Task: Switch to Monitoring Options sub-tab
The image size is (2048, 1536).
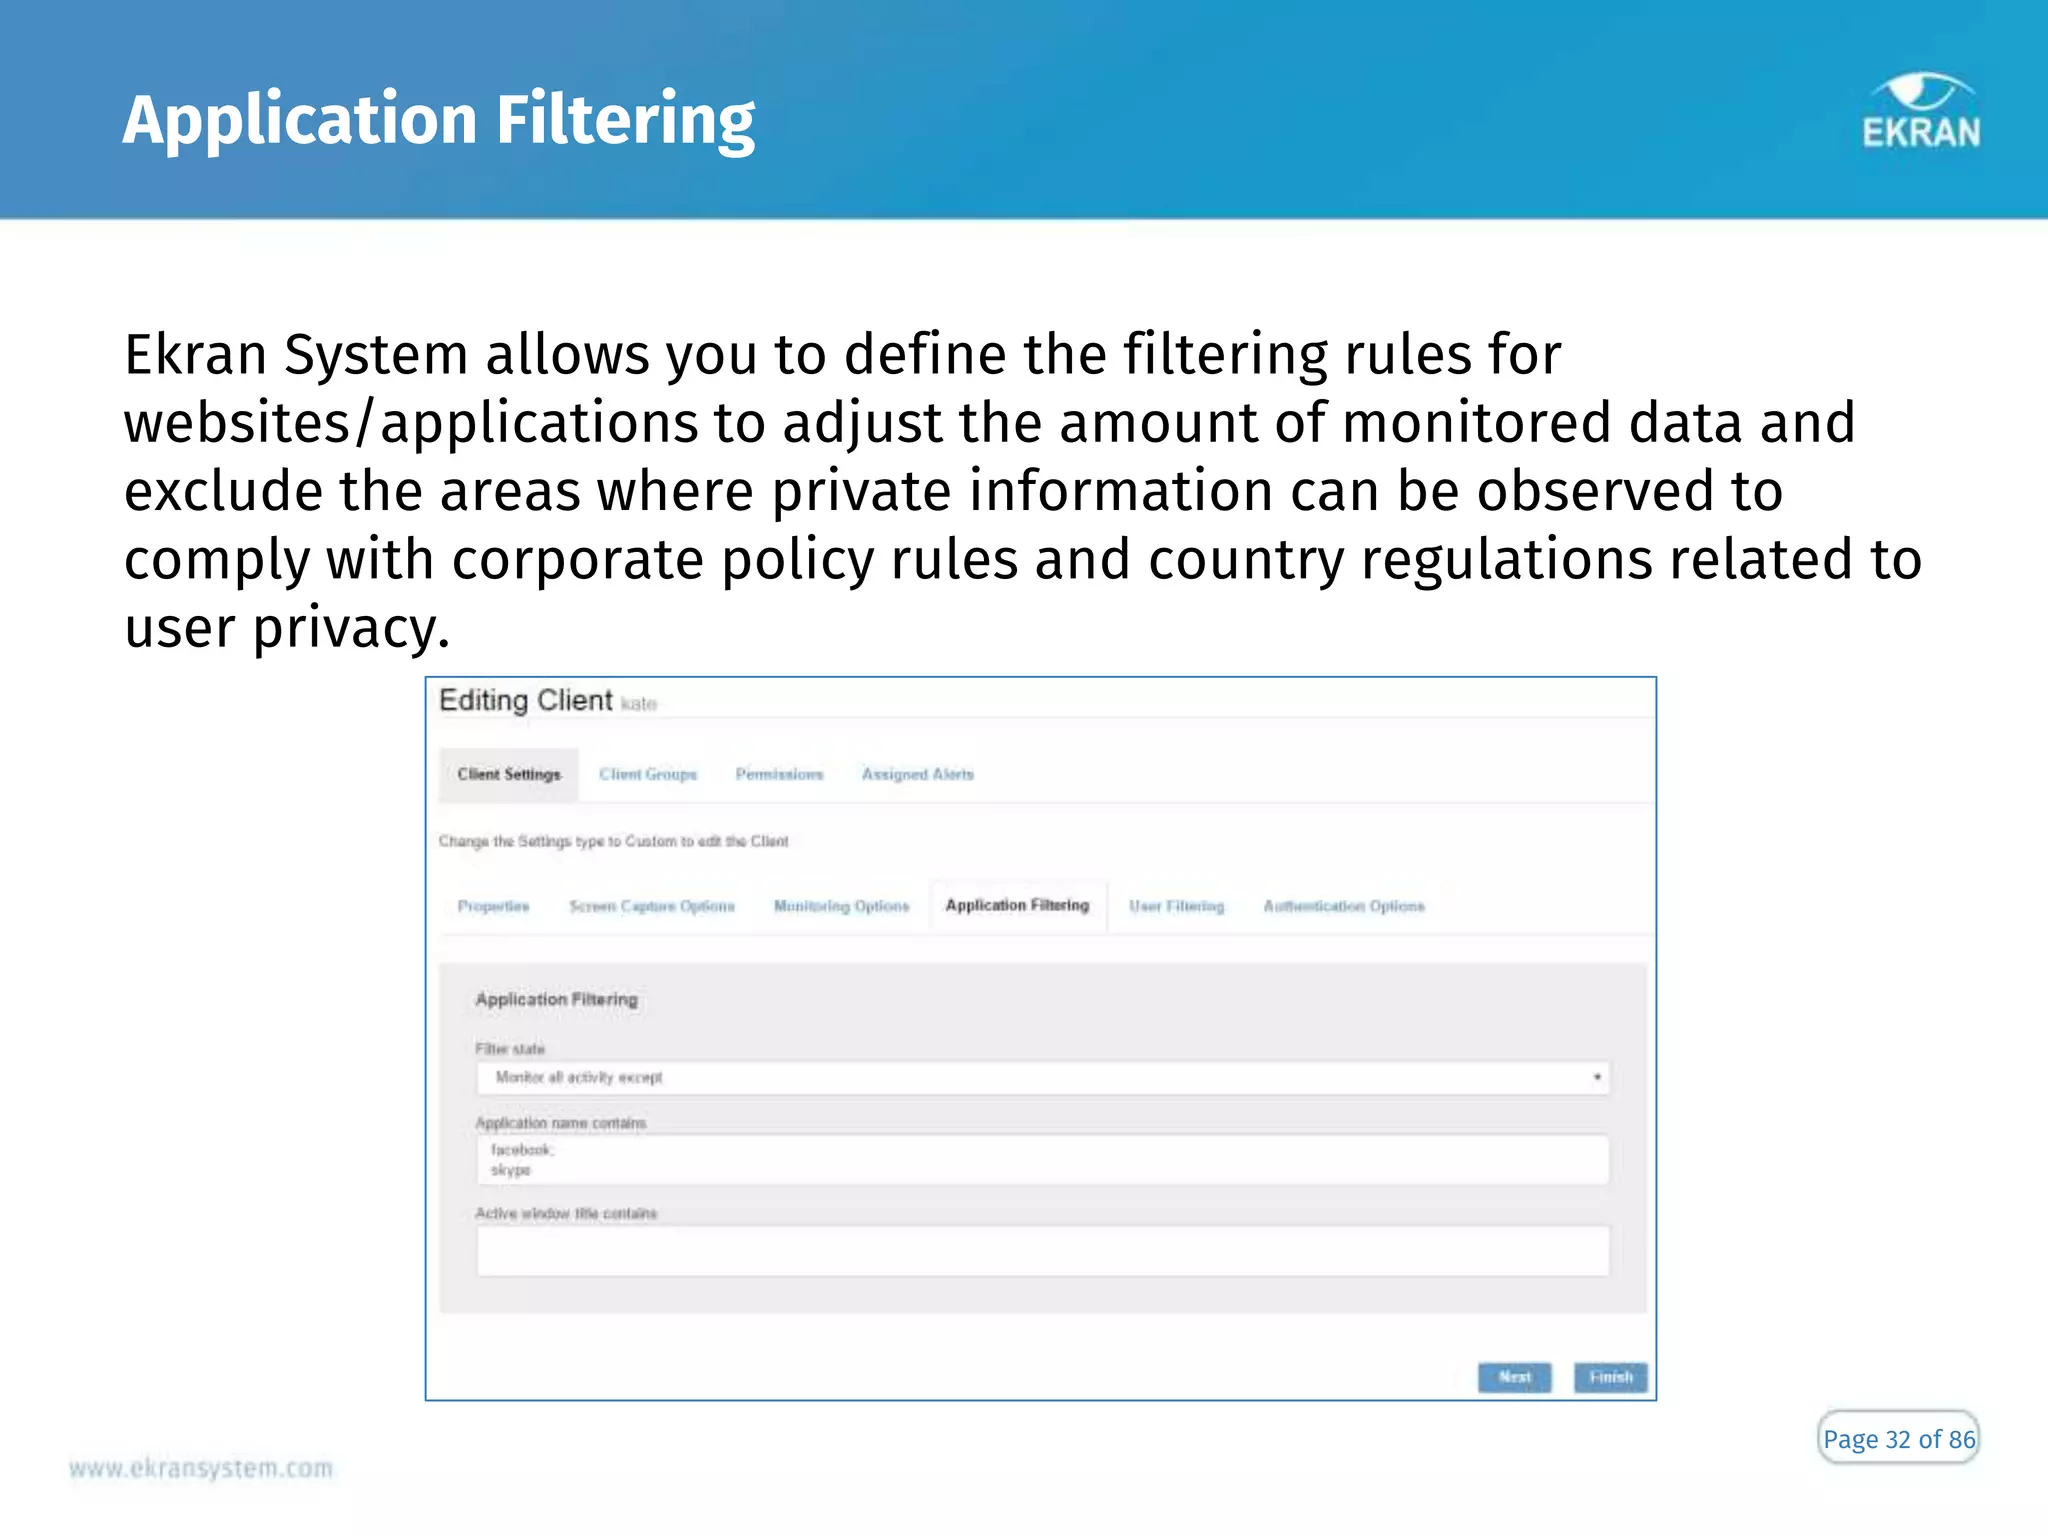Action: pos(841,906)
